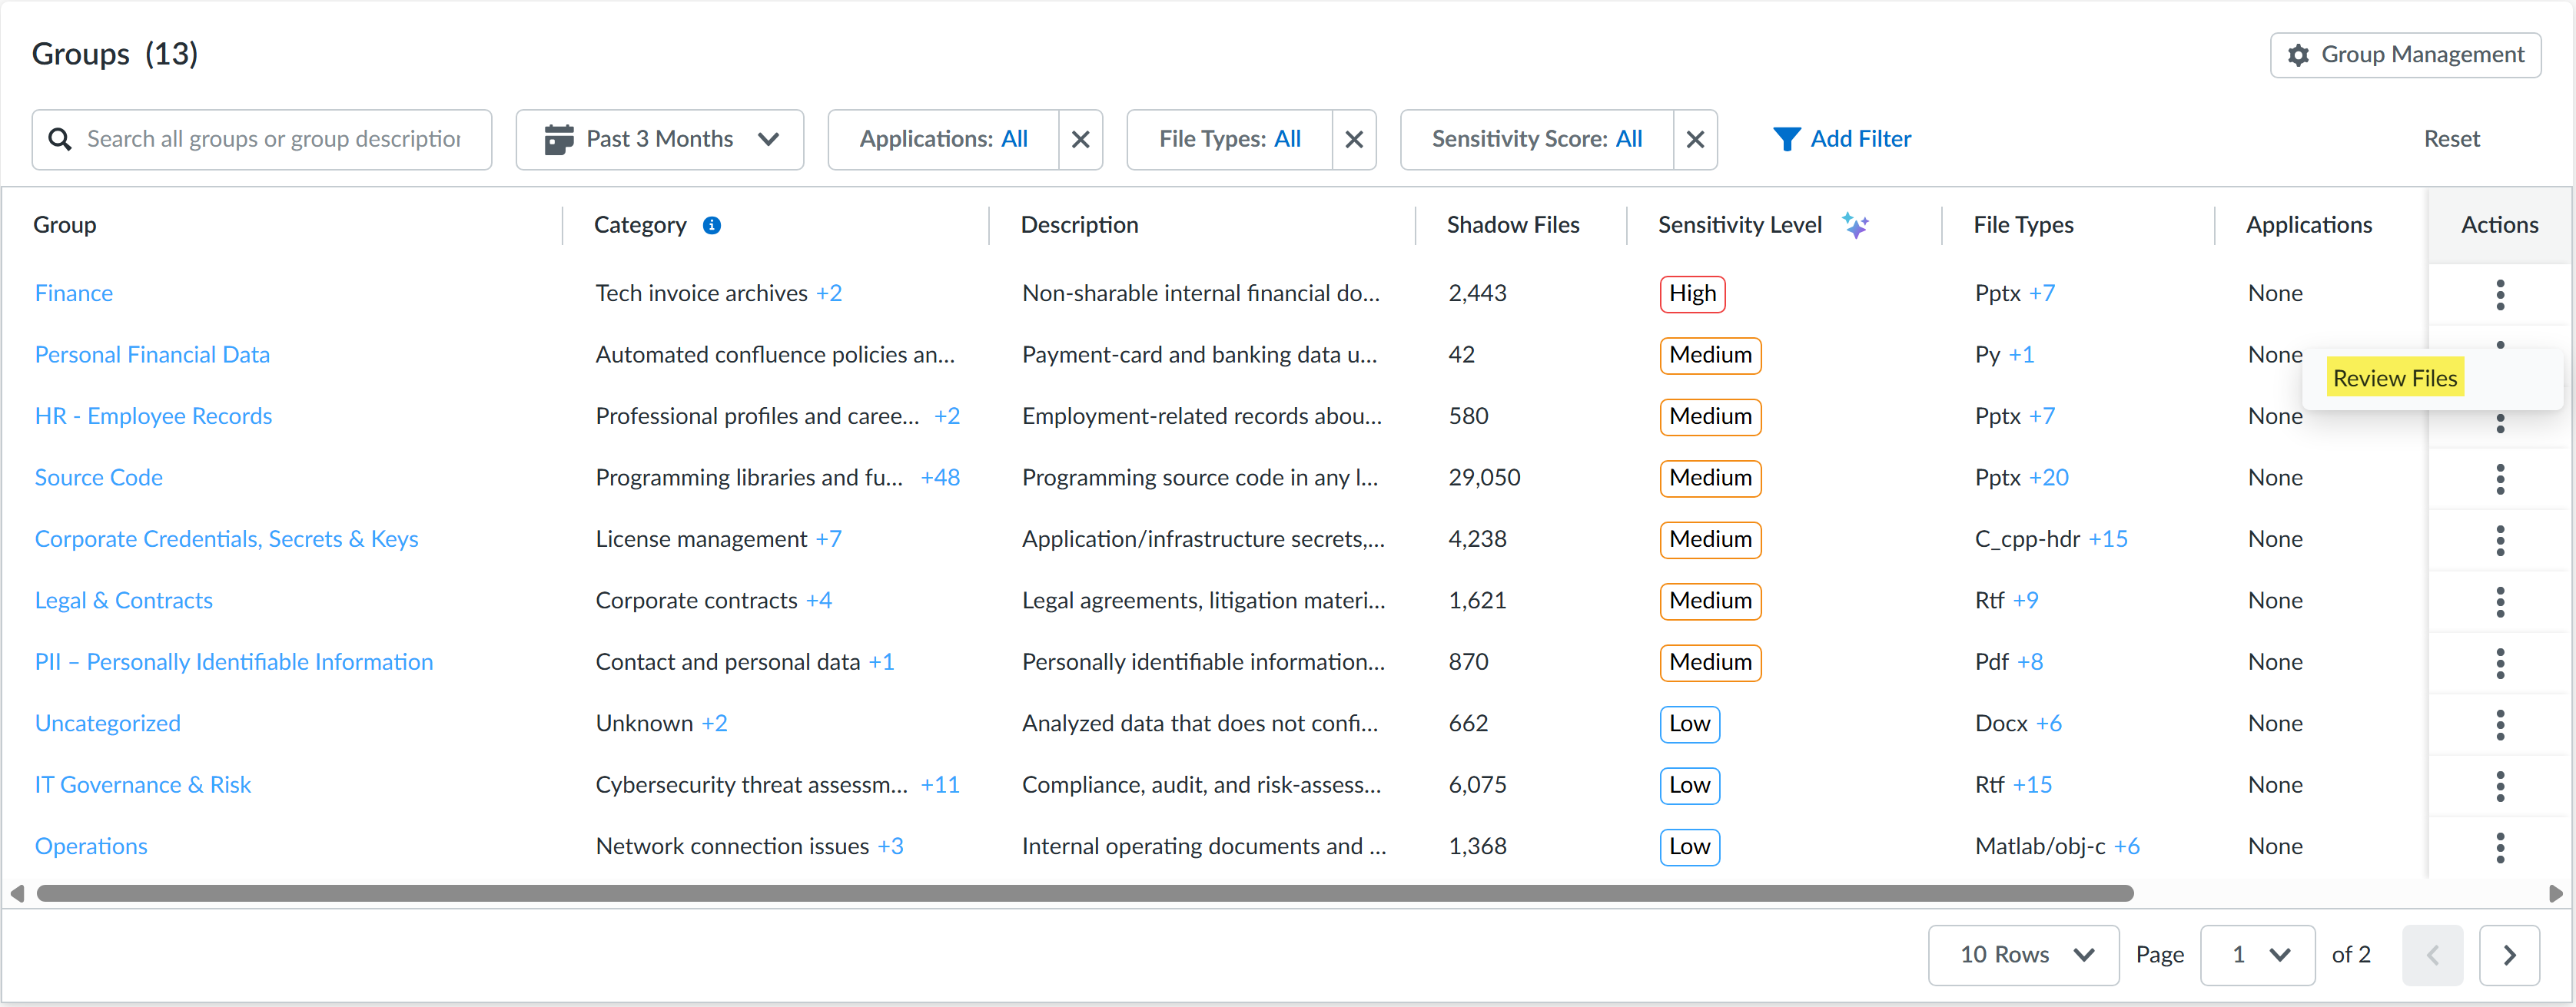The image size is (2576, 1007).
Task: Open the Personal Financial Data group
Action: (x=152, y=355)
